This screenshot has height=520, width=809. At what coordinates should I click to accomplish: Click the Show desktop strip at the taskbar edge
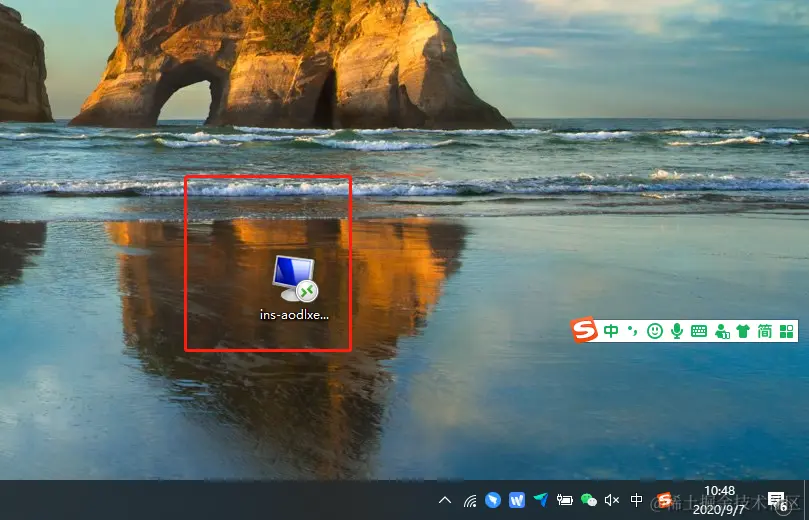(806, 500)
